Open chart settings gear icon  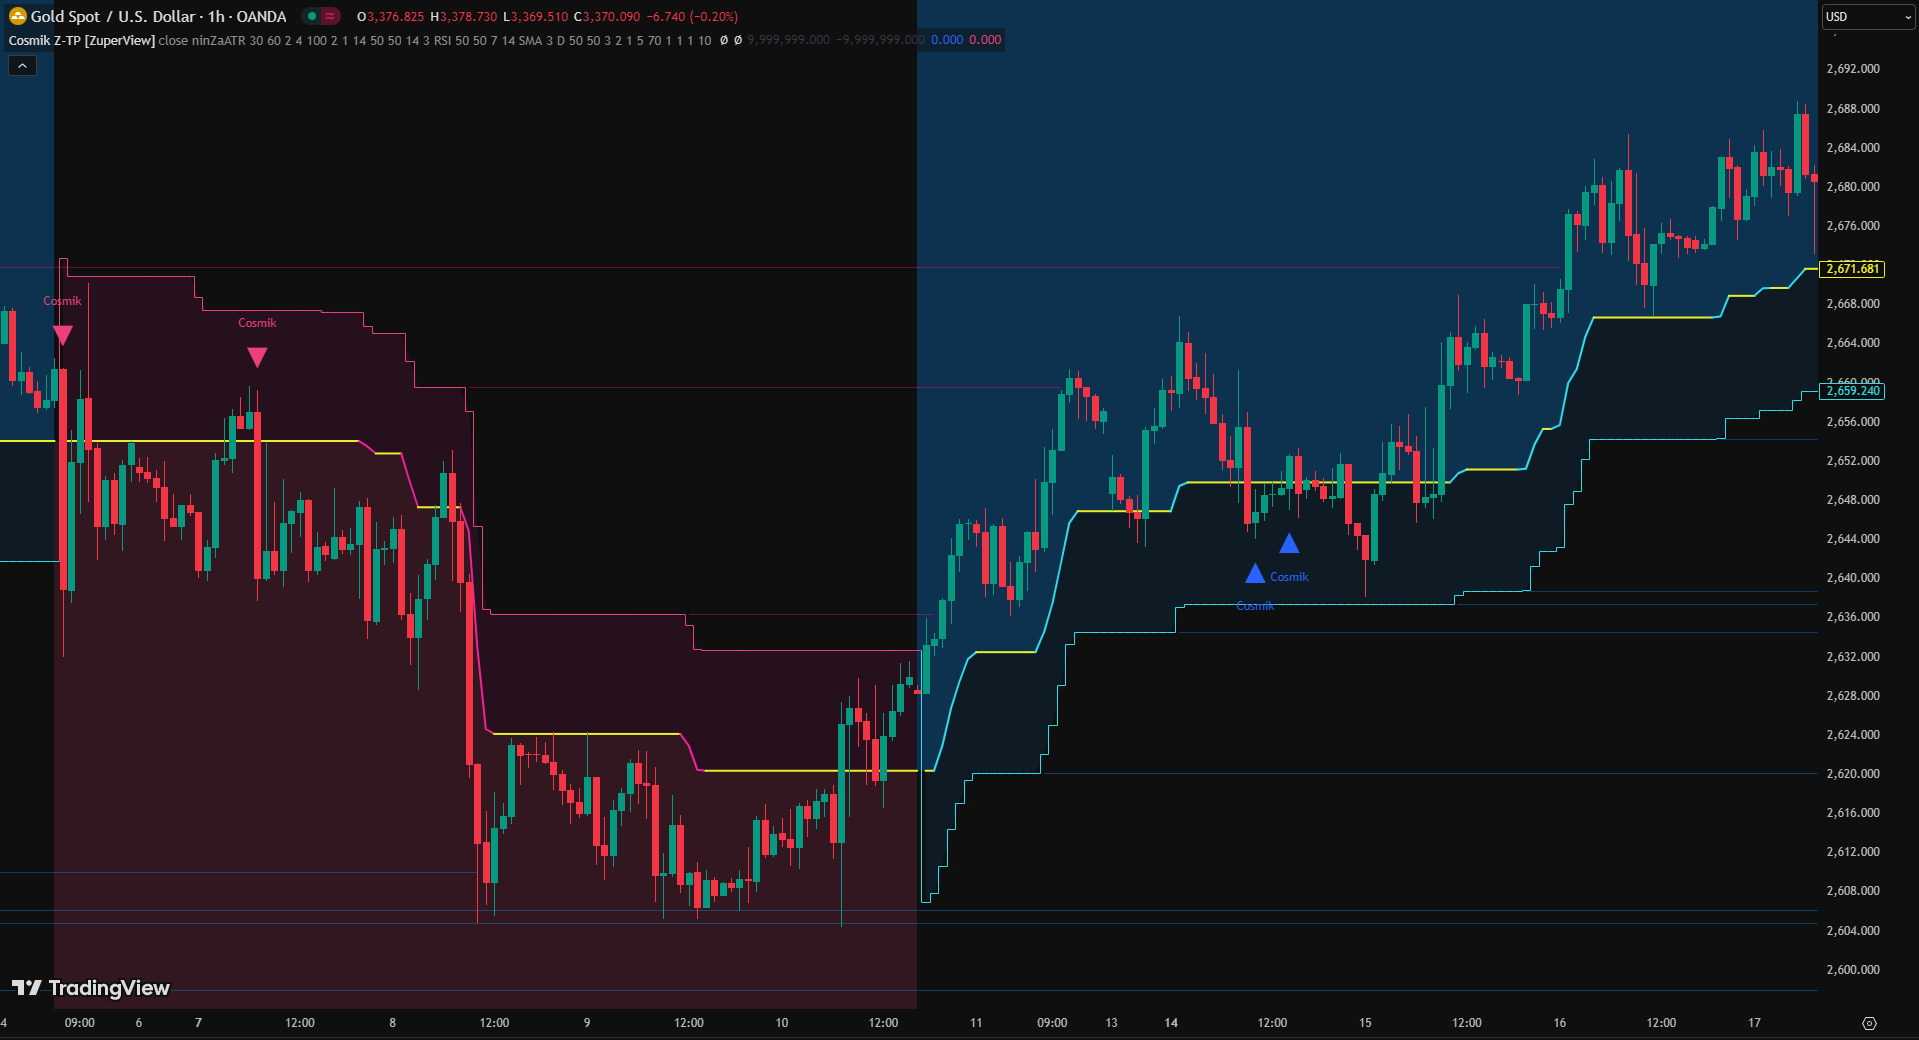click(1869, 1023)
